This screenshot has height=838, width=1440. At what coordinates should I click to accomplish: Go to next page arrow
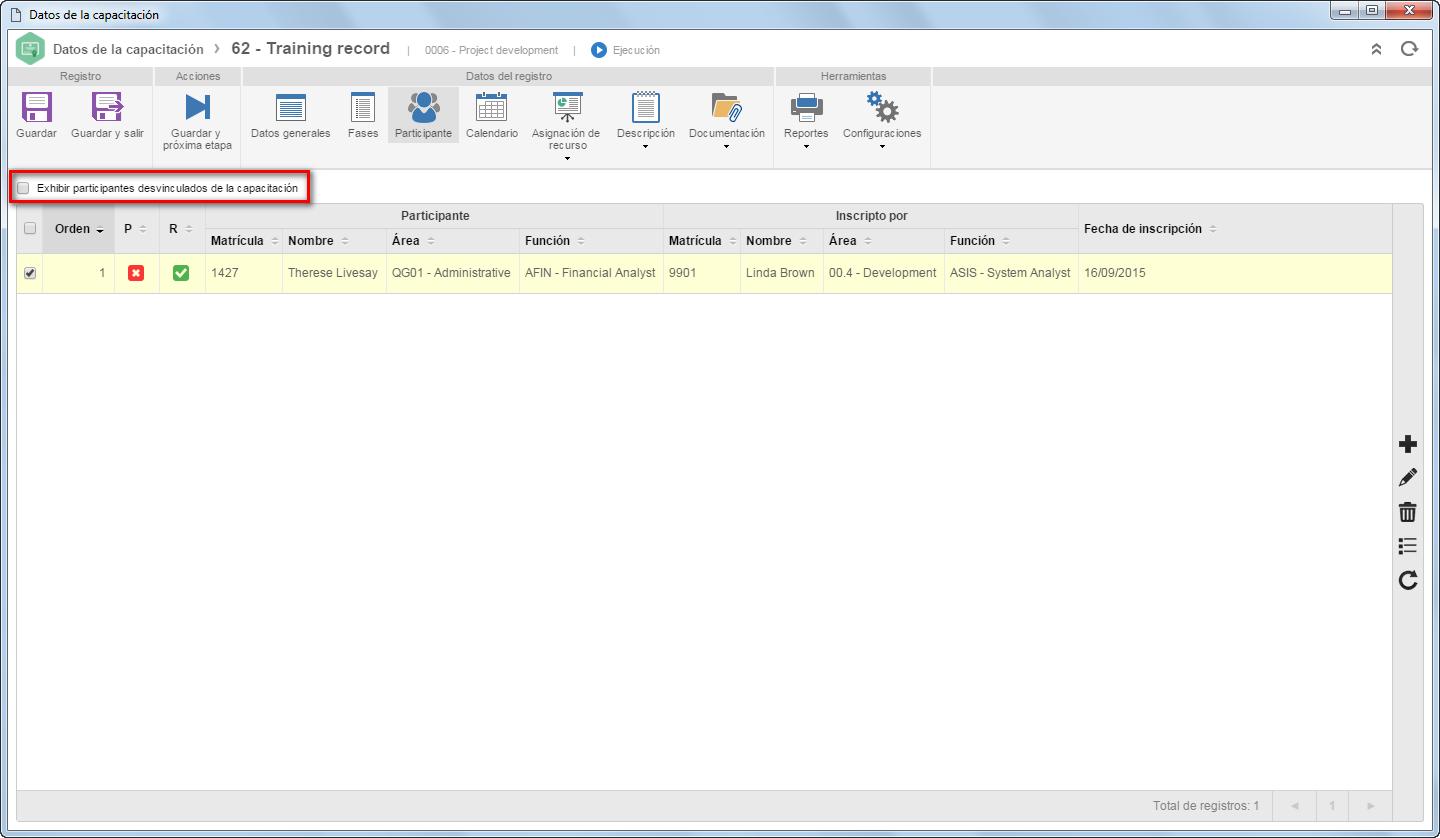[1370, 805]
